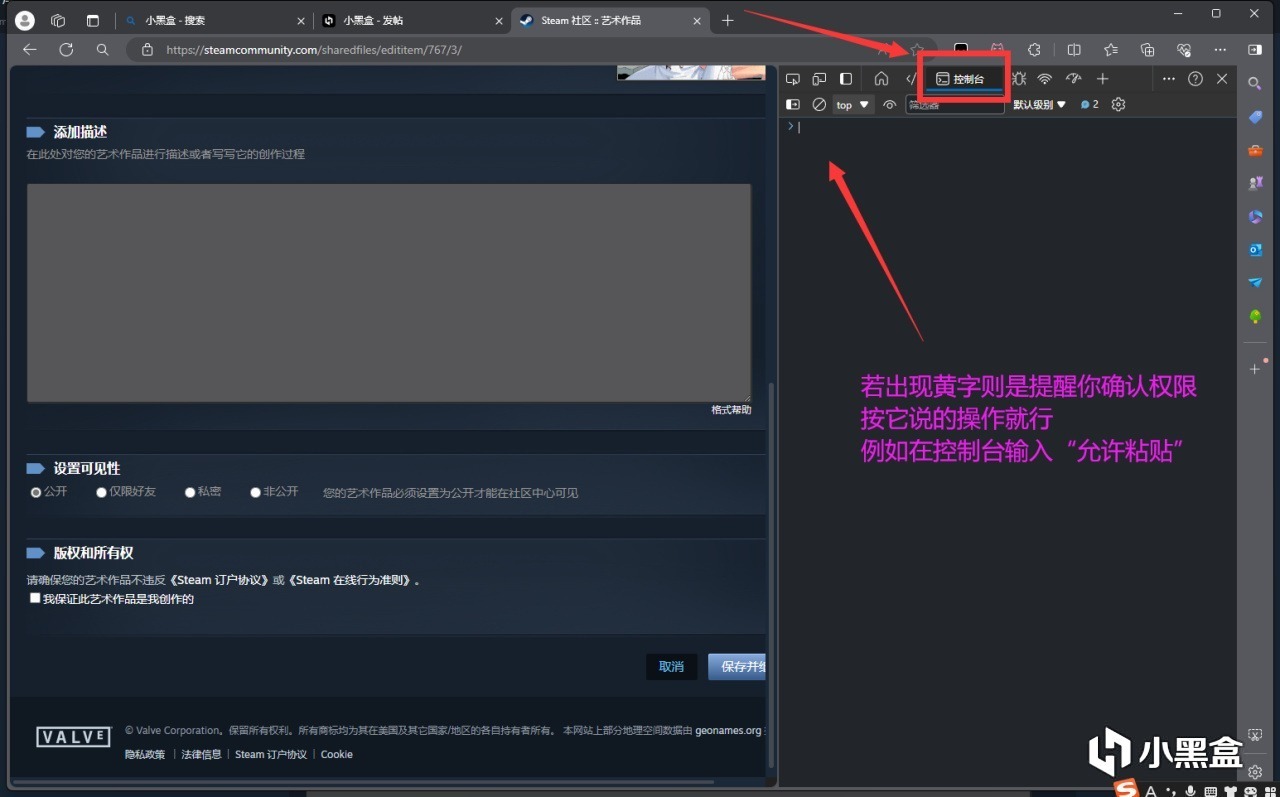Close the 小黑盒 - 发帖 tab

tap(499, 21)
